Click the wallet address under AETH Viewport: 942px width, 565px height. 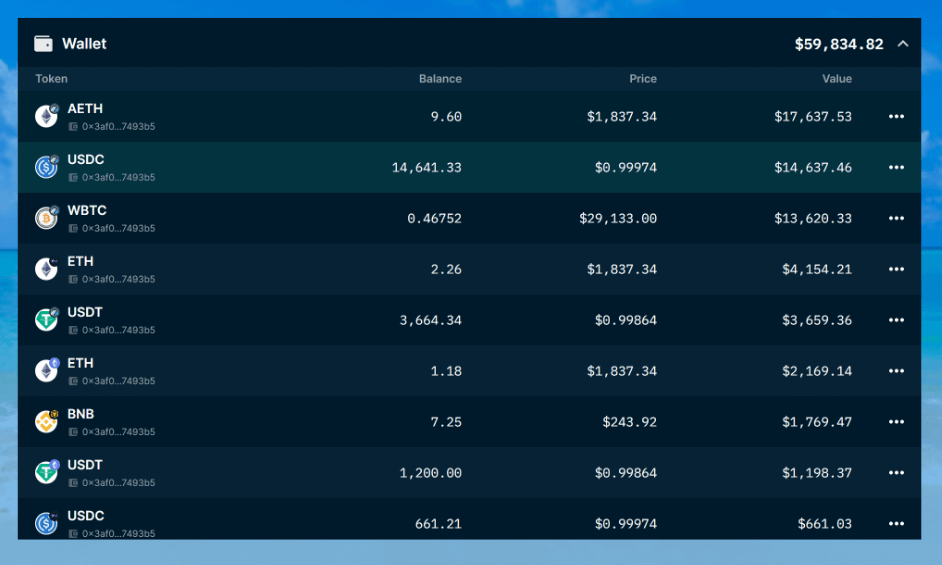click(118, 127)
